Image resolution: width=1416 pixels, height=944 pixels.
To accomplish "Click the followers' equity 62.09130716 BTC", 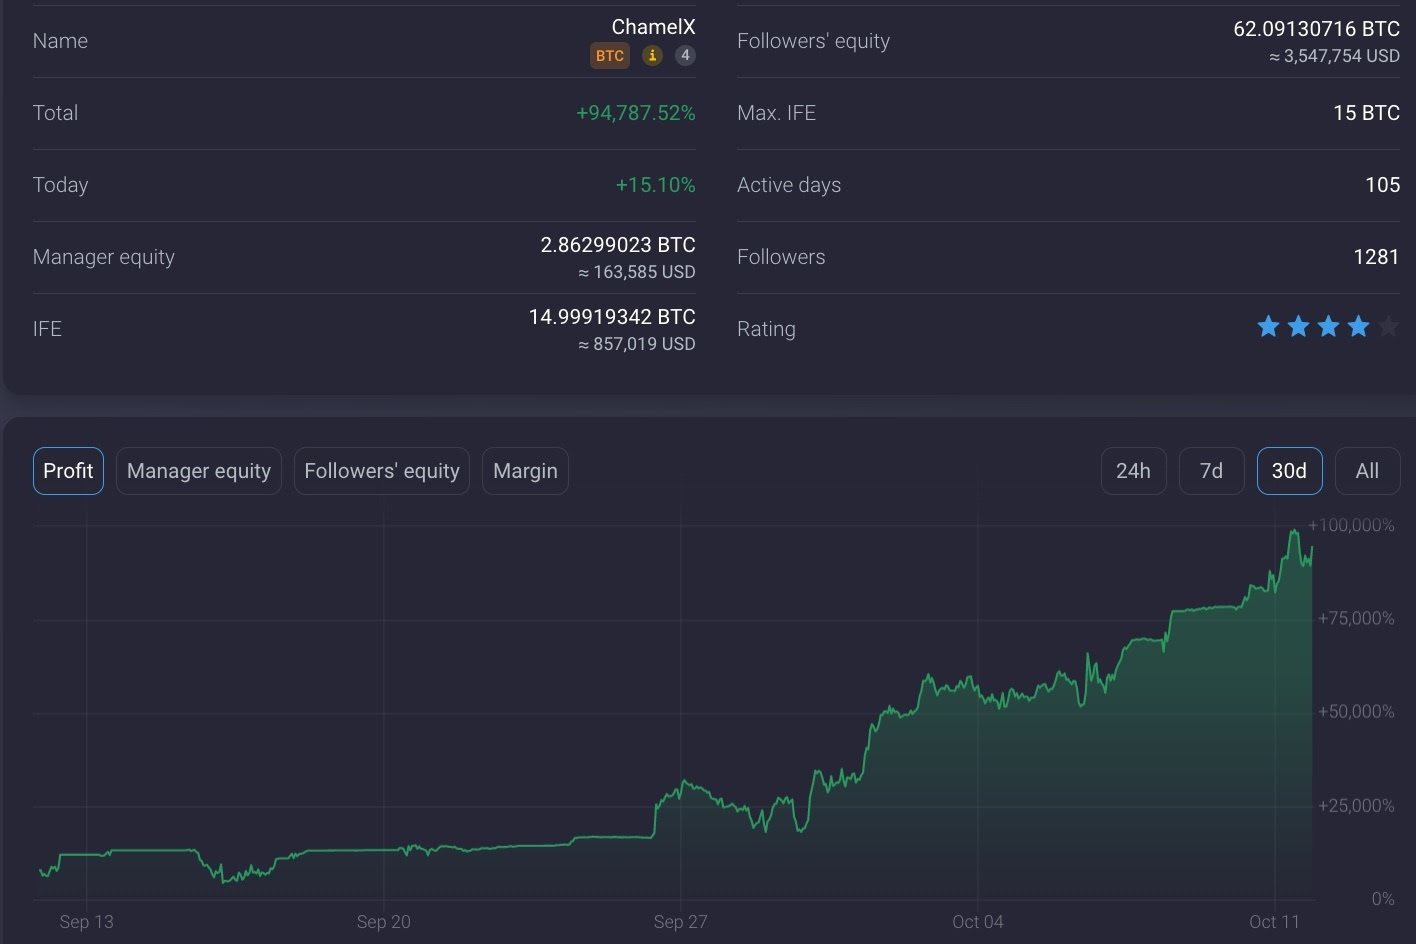I will (x=1316, y=29).
